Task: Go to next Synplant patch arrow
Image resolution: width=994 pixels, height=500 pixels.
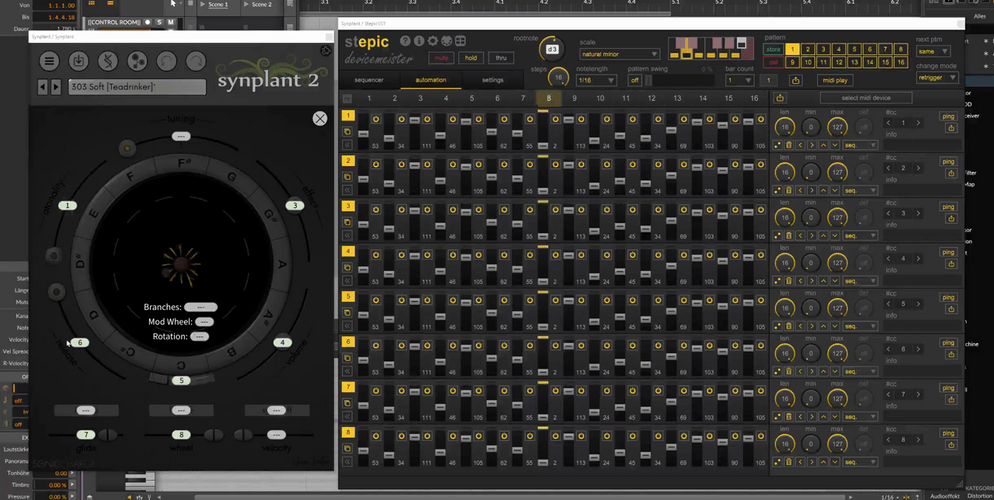Action: (56, 87)
